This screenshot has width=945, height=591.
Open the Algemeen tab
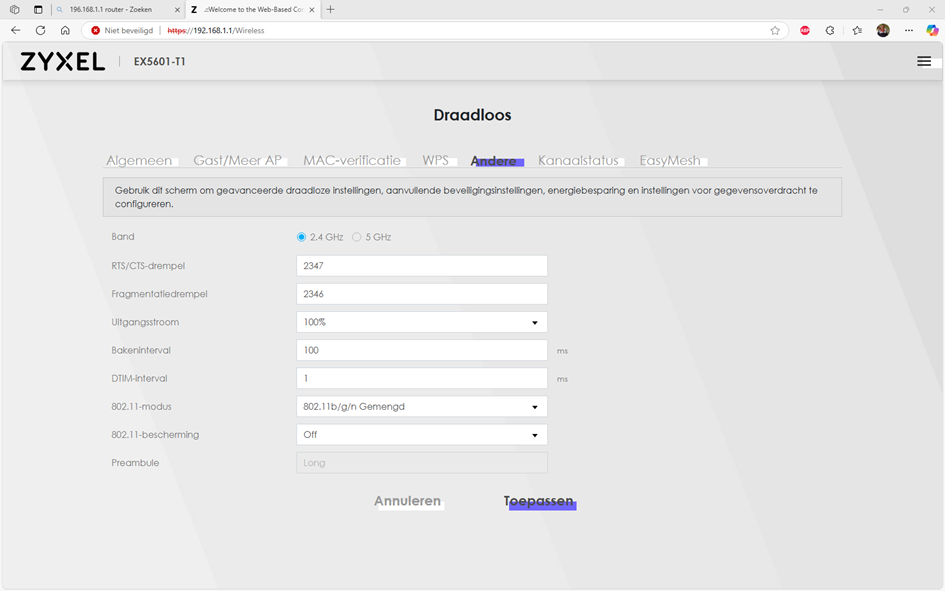coord(139,160)
